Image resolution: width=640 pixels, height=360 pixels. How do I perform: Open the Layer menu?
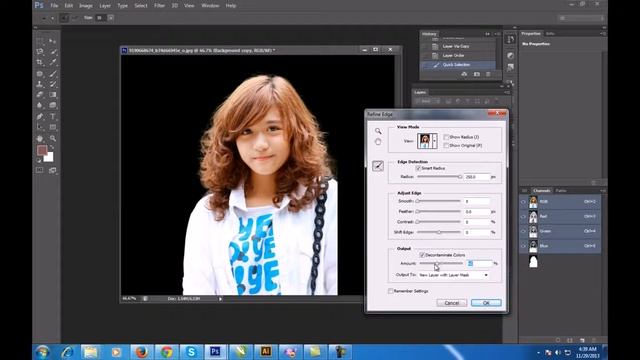pos(105,6)
